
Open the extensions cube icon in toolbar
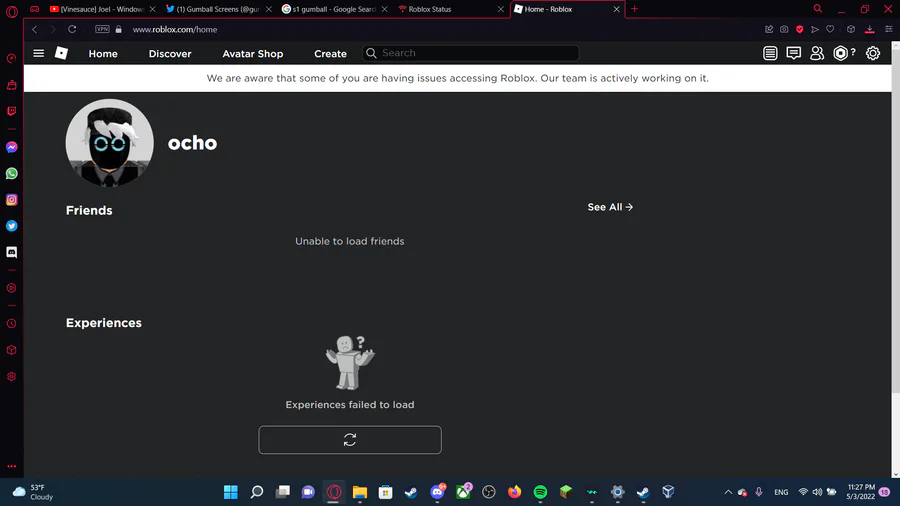pyautogui.click(x=851, y=29)
